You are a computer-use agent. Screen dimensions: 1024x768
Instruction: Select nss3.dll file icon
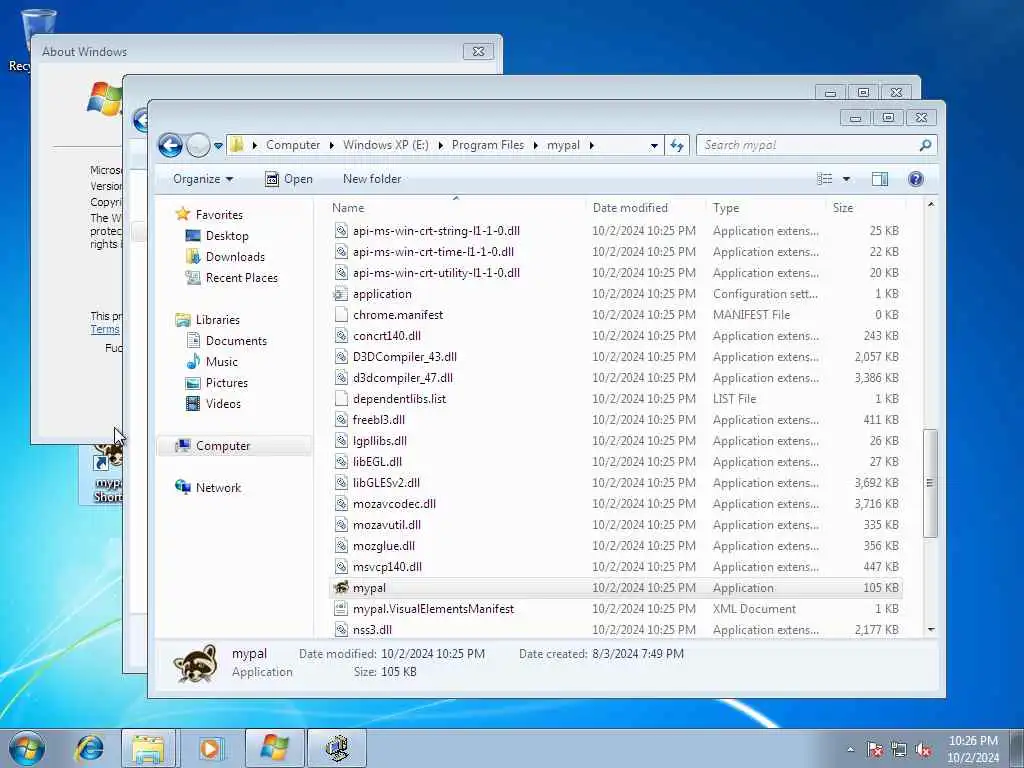click(x=341, y=630)
